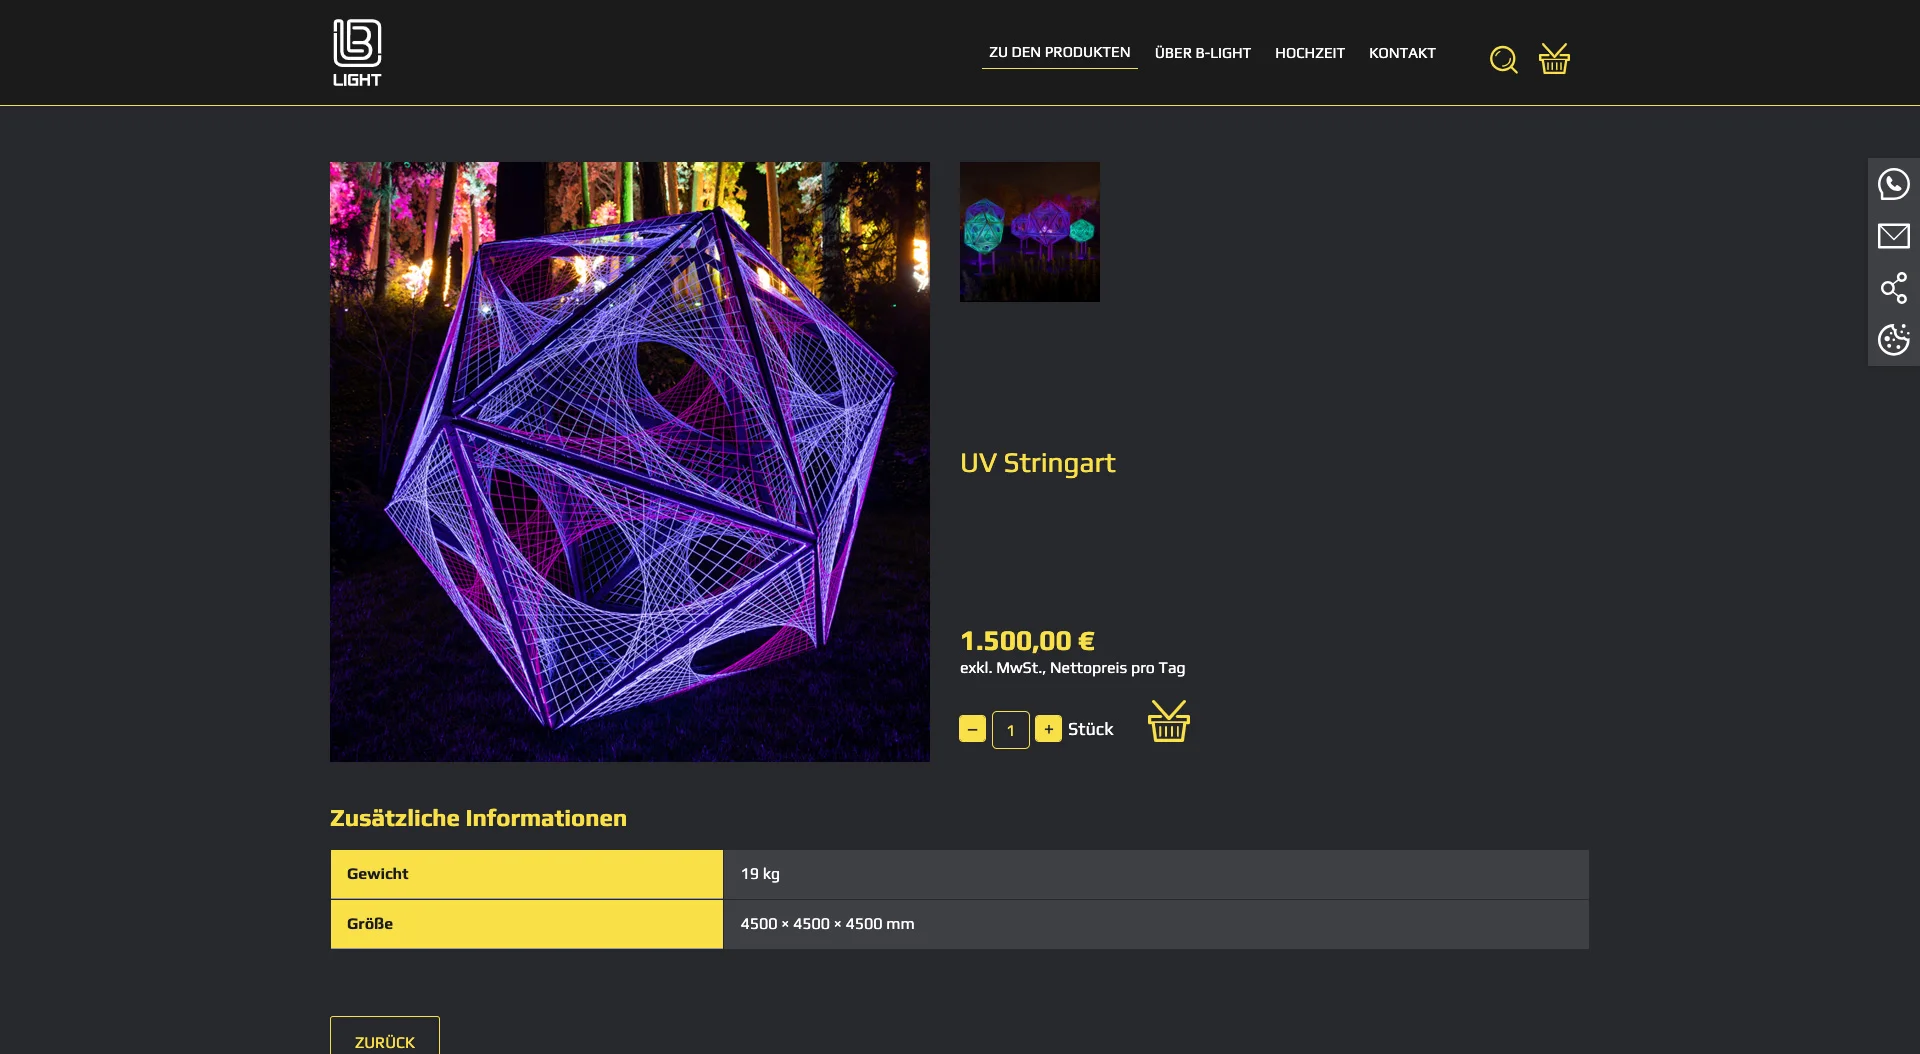
Task: Click the email envelope sidebar icon
Action: (1893, 236)
